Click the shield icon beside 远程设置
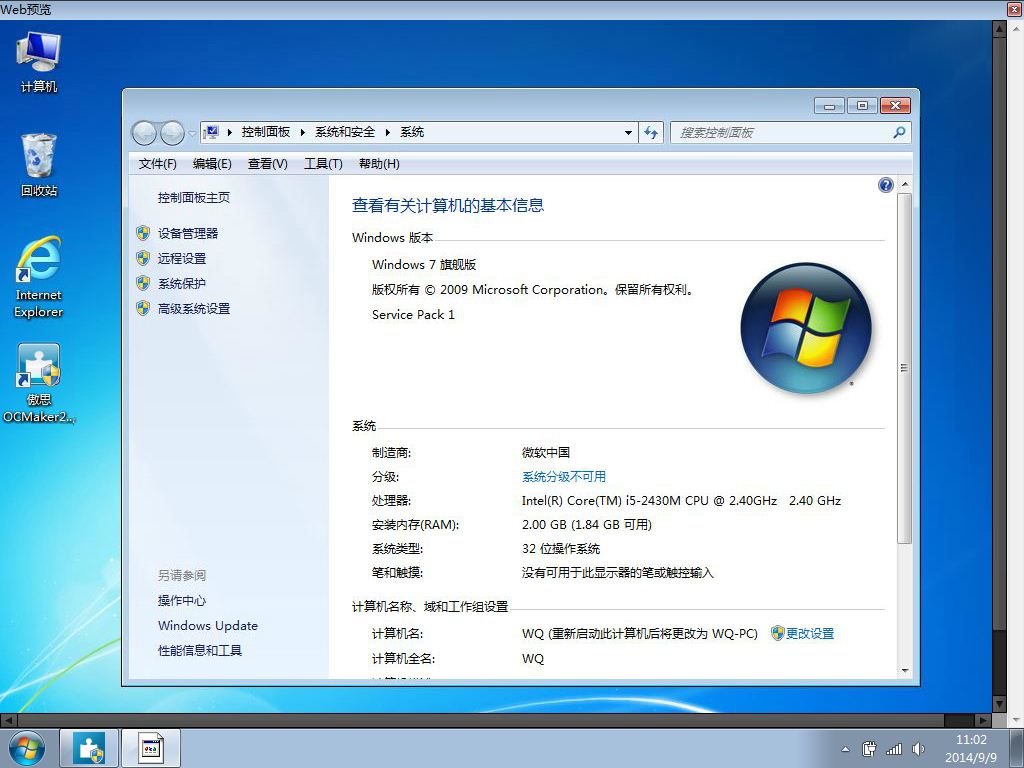The width and height of the screenshot is (1024, 768). tap(143, 258)
